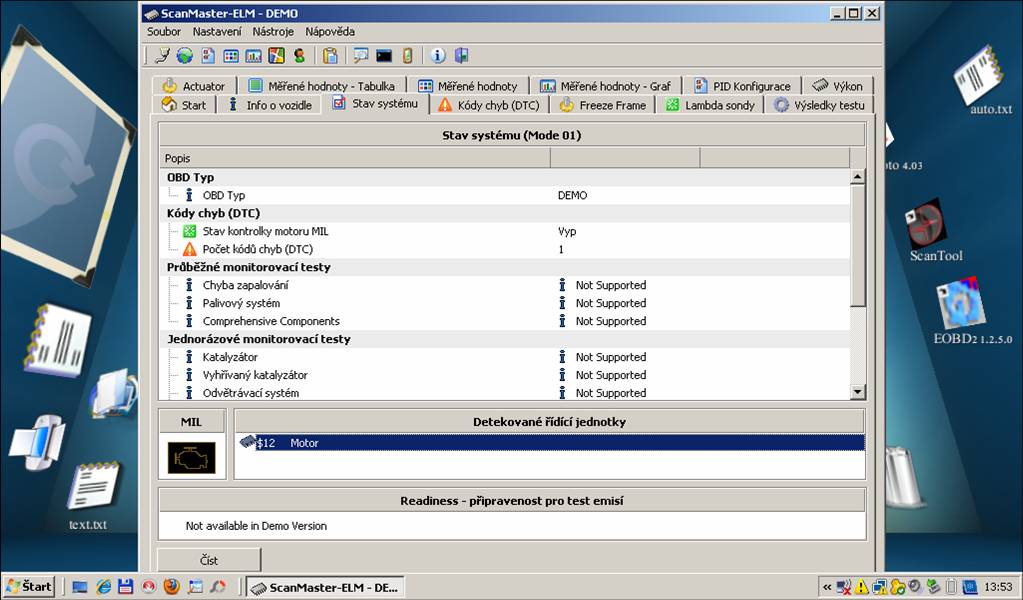Click the blue info icon in toolbar
1023x600 pixels.
pos(437,56)
